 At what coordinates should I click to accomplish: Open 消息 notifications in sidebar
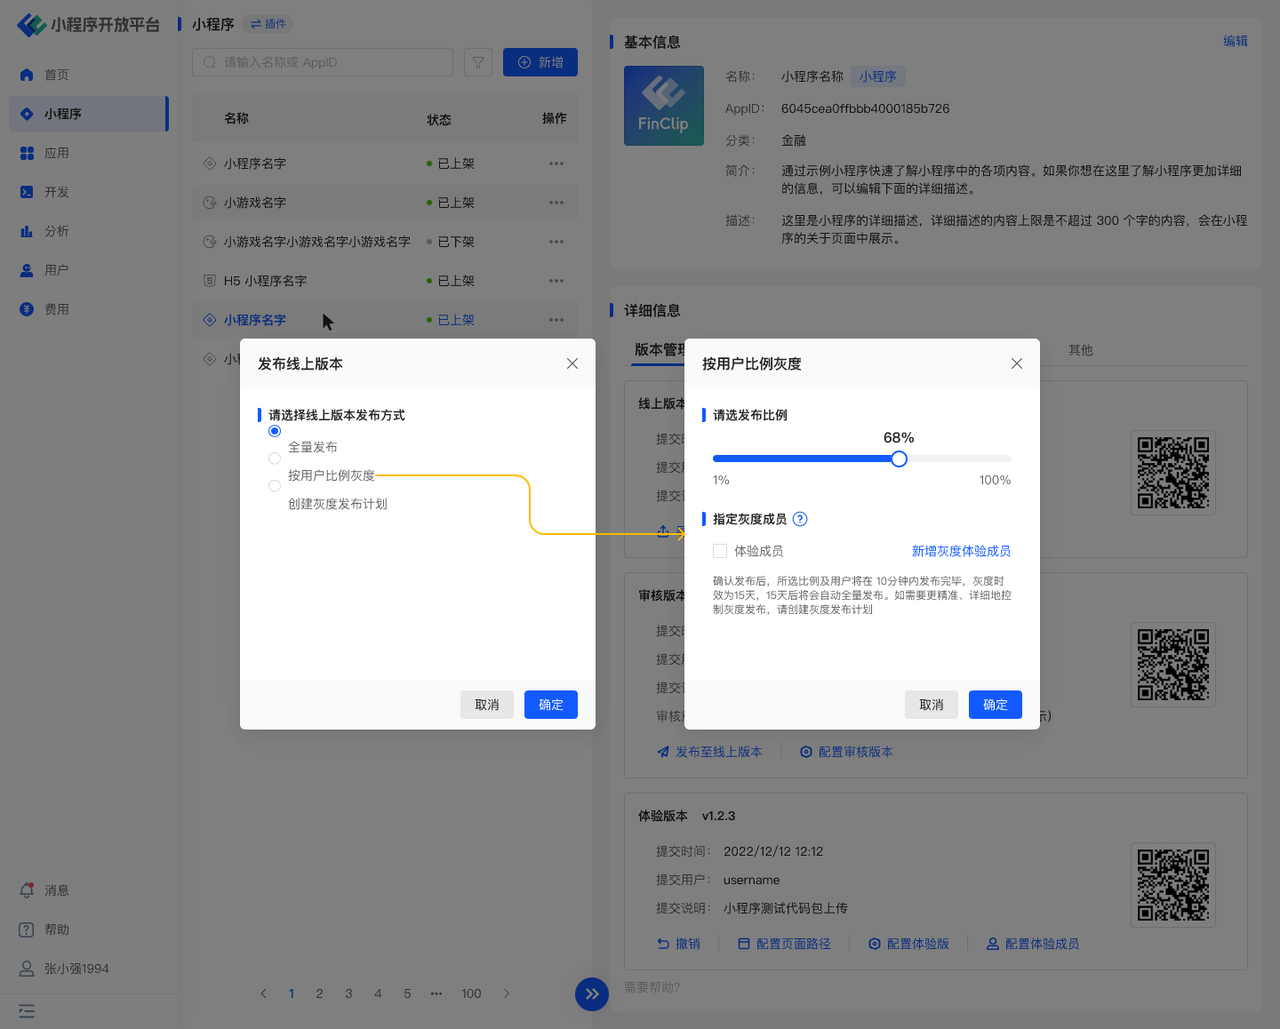pyautogui.click(x=56, y=890)
